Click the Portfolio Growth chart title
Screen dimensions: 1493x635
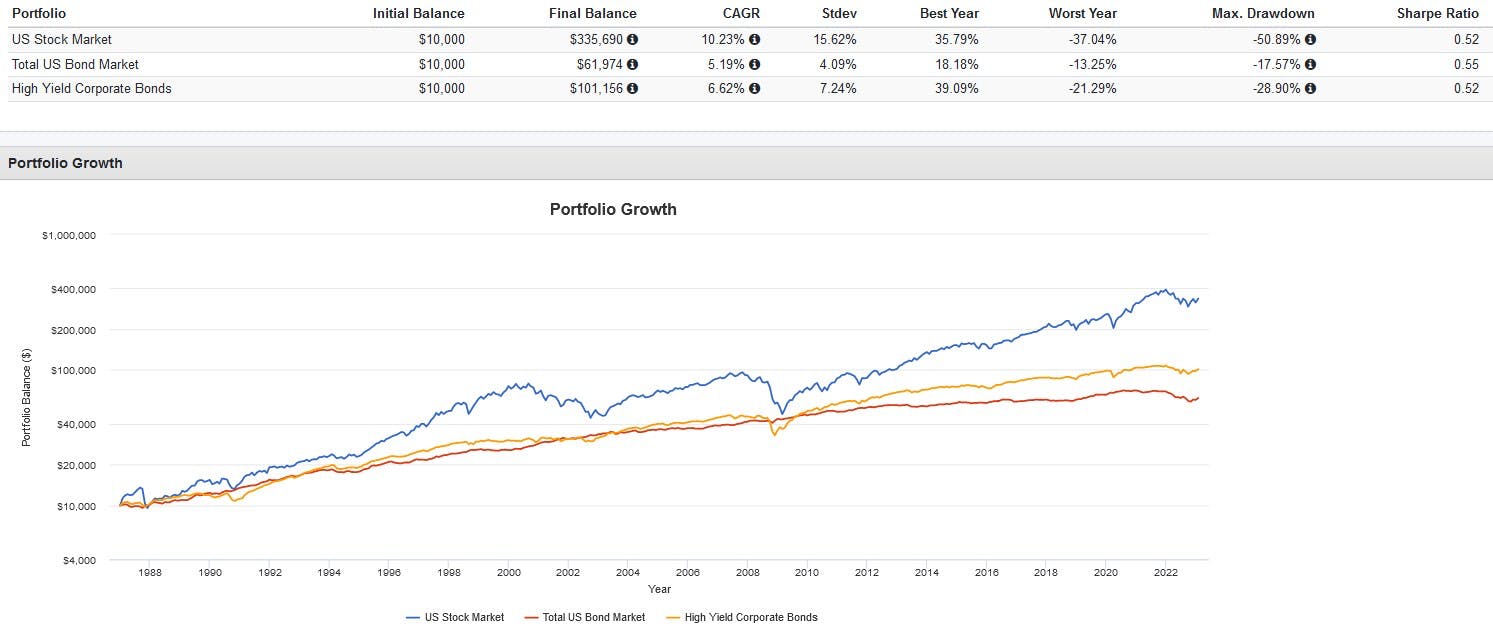click(x=613, y=210)
